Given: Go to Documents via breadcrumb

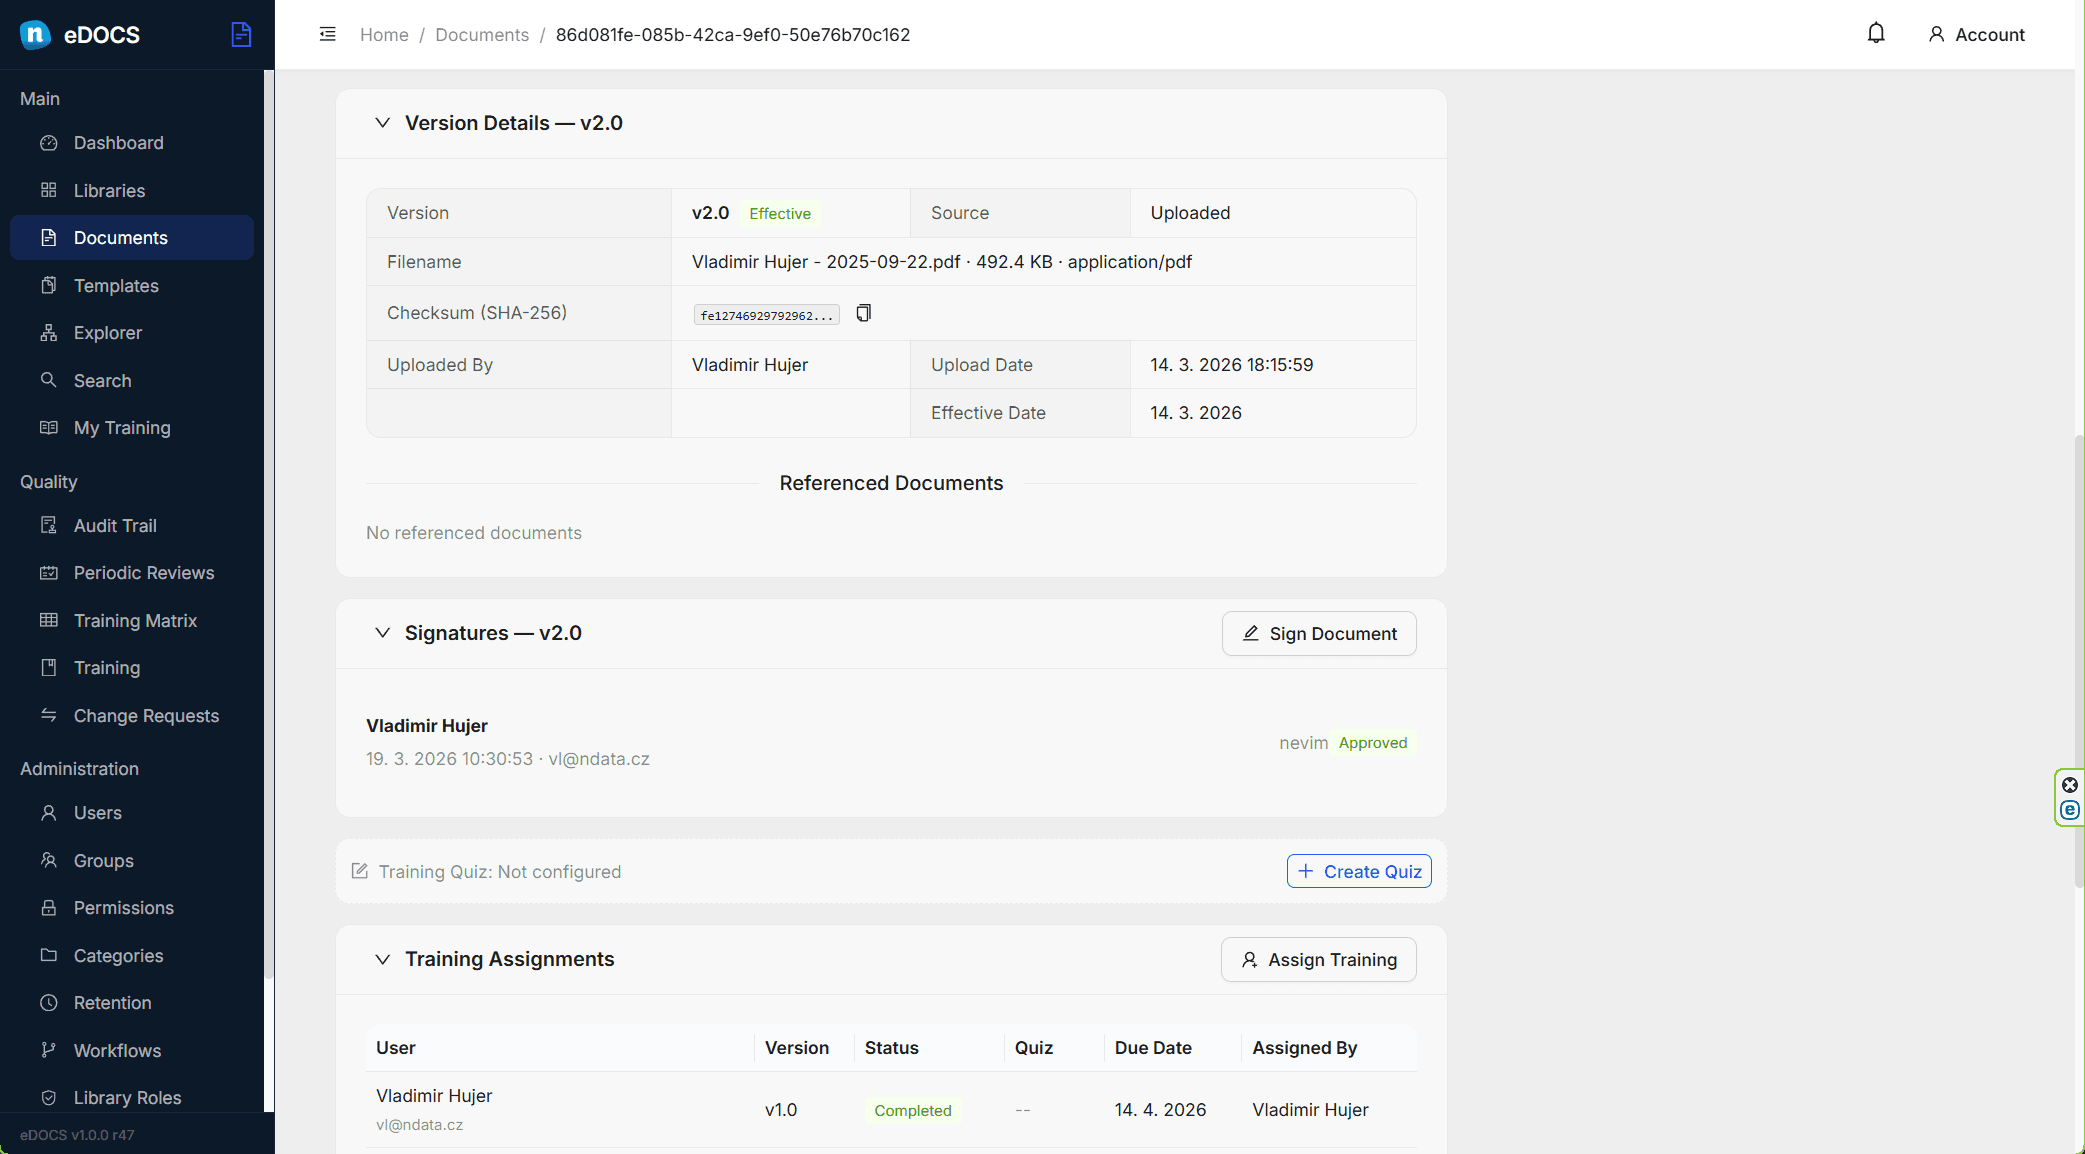Looking at the screenshot, I should (x=482, y=34).
